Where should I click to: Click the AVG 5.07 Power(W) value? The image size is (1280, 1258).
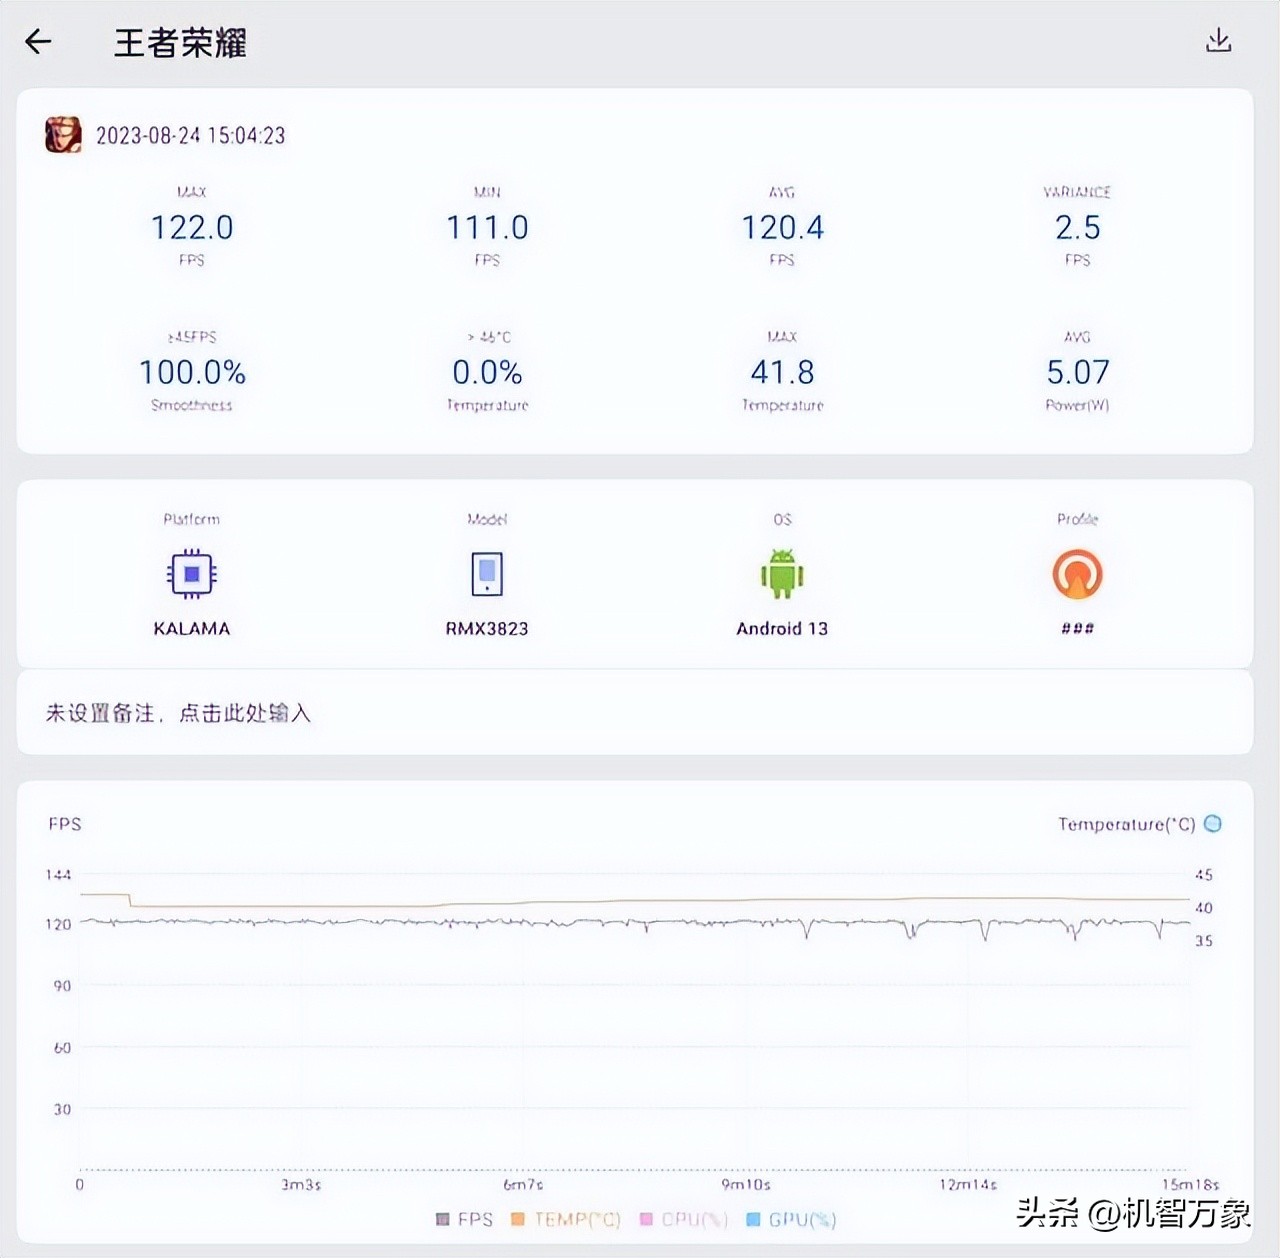[x=1076, y=372]
